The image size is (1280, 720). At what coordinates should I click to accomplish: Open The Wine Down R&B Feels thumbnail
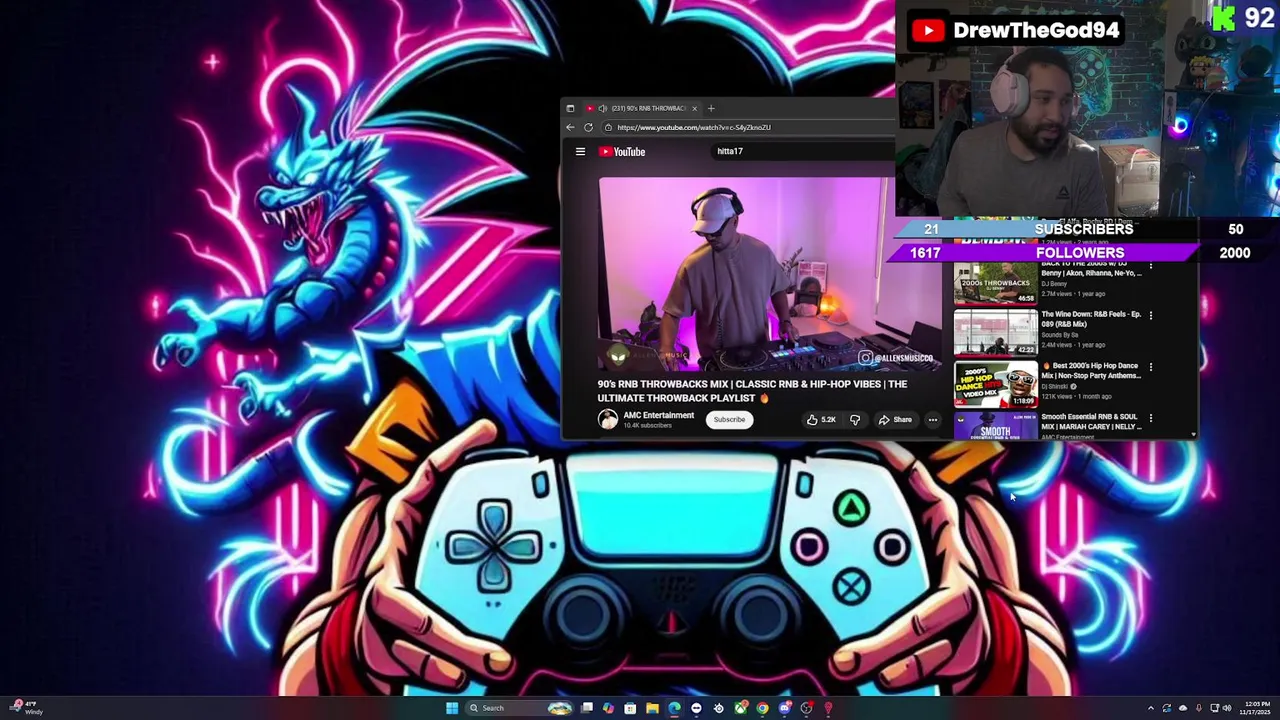(x=995, y=332)
